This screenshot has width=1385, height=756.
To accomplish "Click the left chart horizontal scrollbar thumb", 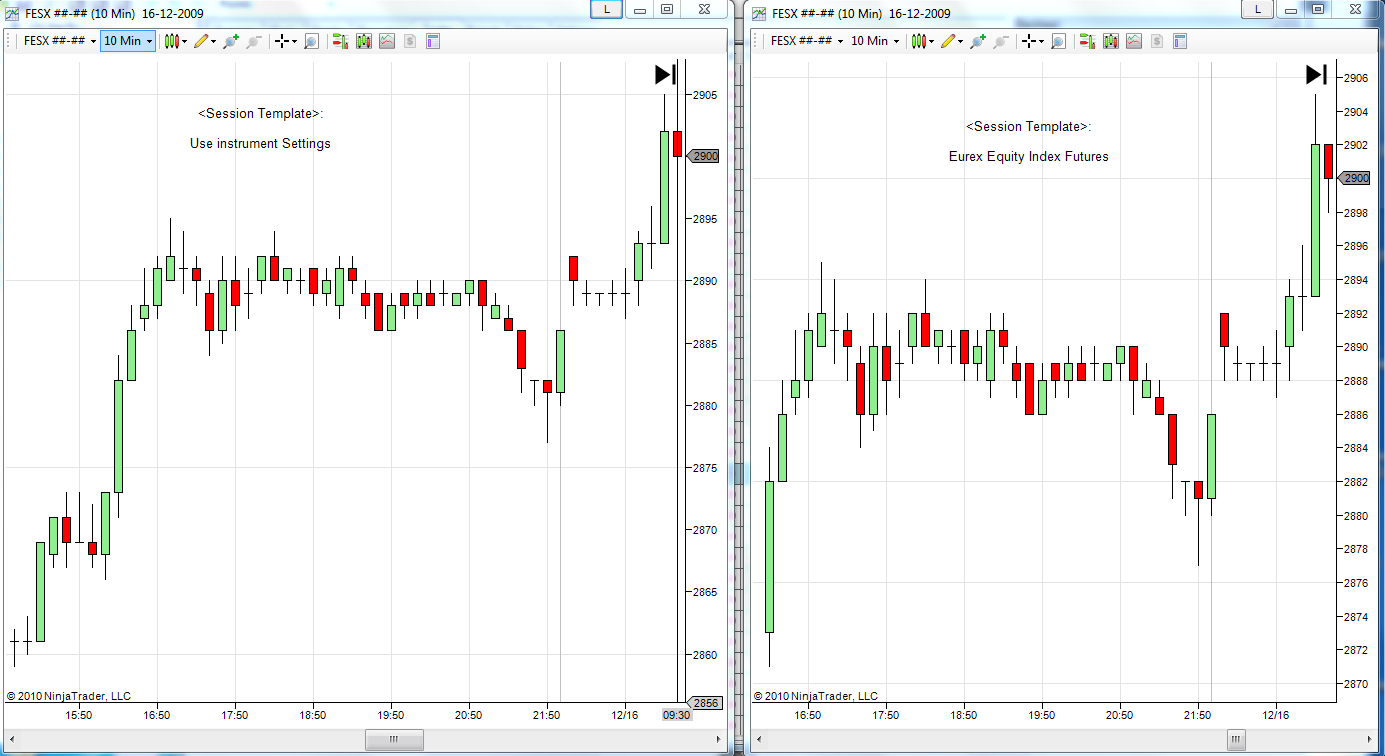I will pyautogui.click(x=394, y=739).
